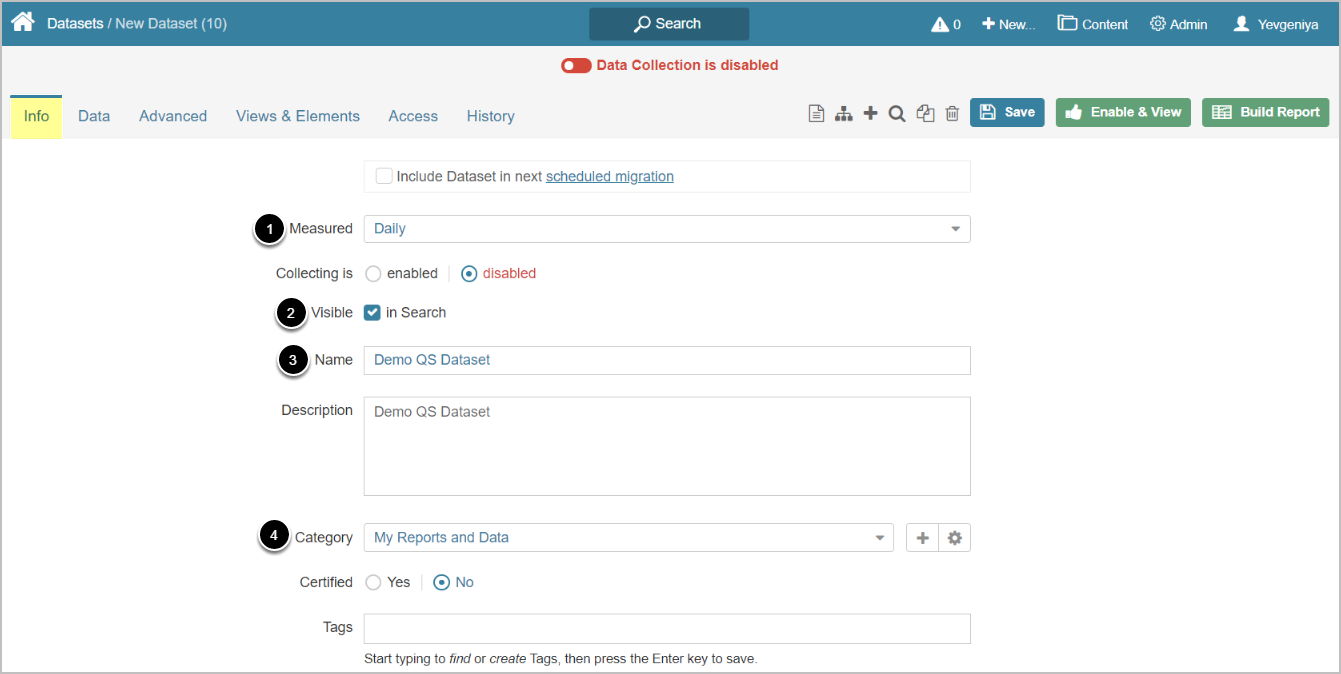Expand the Category dropdown
Image resolution: width=1341 pixels, height=674 pixels.
[629, 538]
